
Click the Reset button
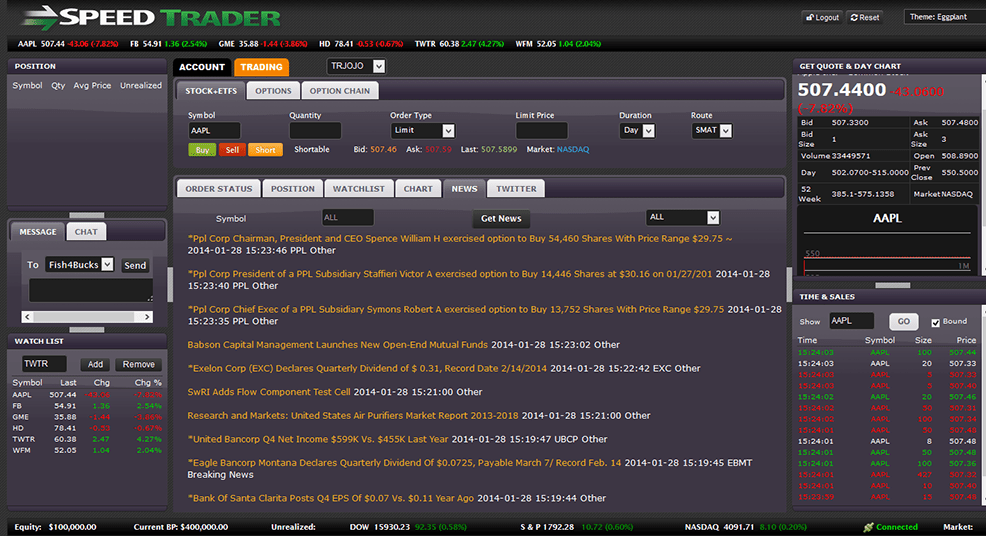point(865,18)
